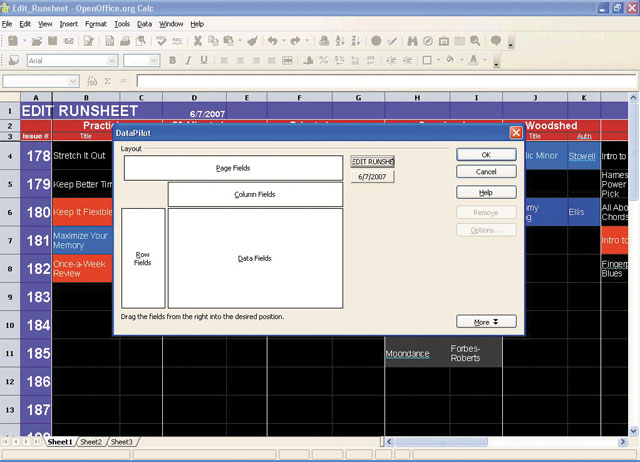Click the Data Sources icon
The image size is (640, 462).
[459, 41]
